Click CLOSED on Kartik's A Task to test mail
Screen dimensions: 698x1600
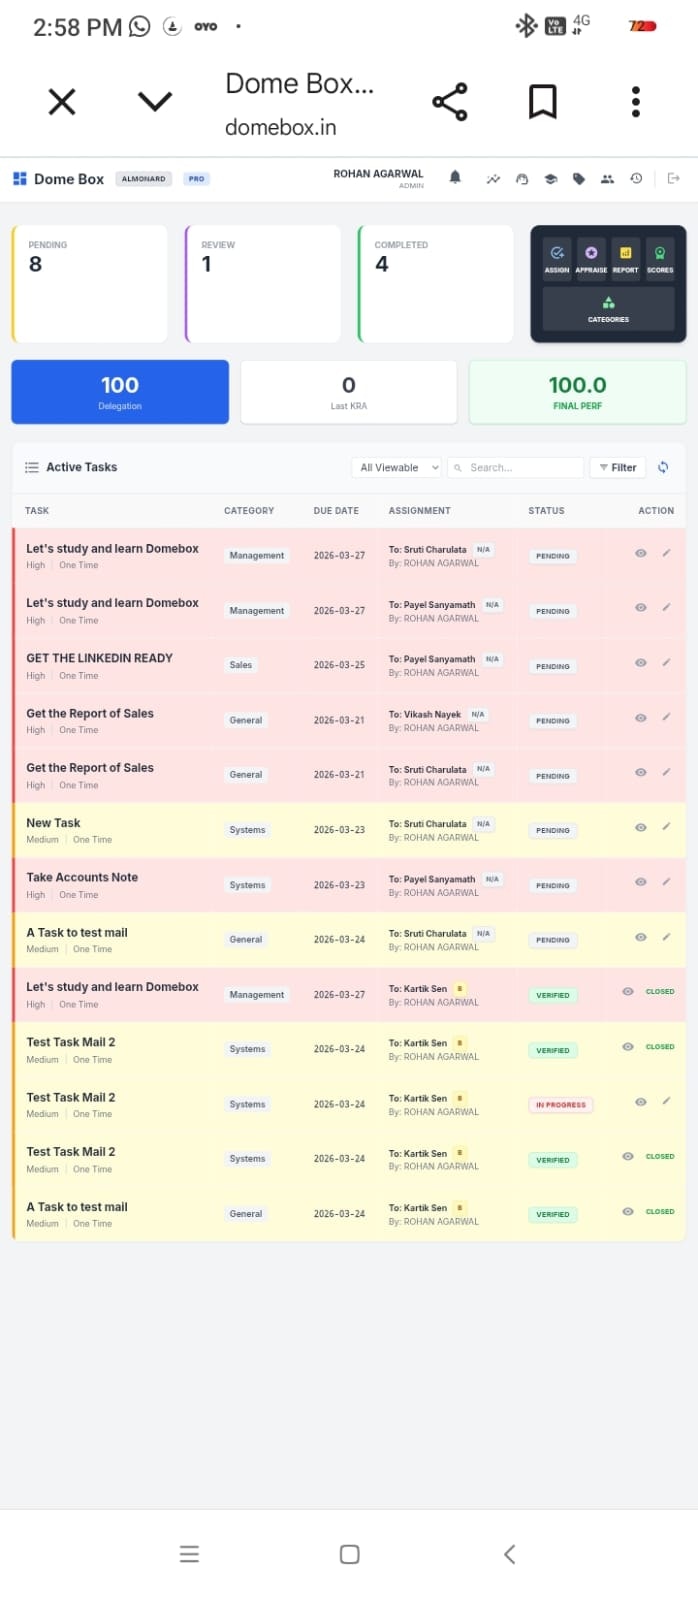[x=660, y=1211]
